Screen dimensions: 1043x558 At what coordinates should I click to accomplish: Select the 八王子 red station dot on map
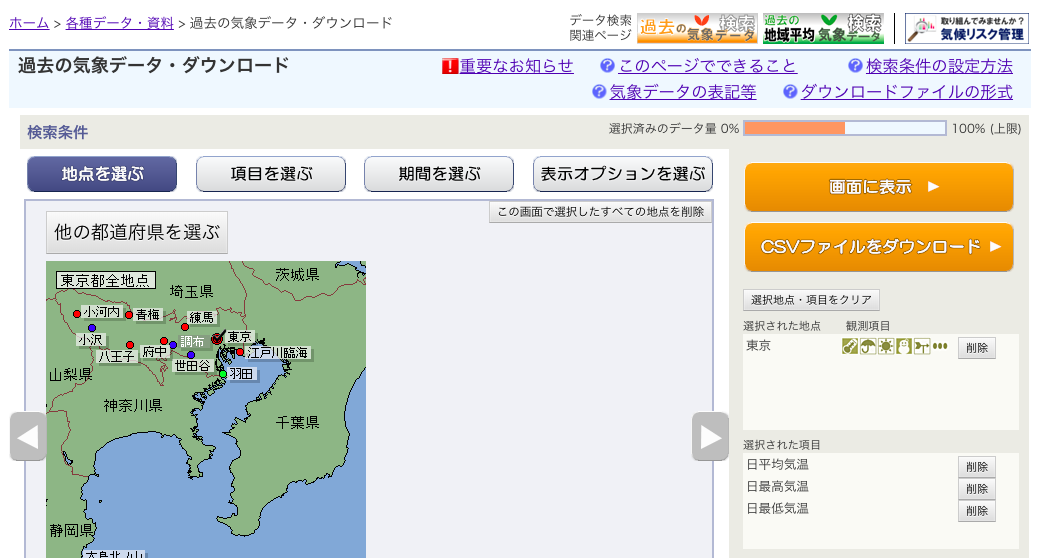(x=130, y=345)
